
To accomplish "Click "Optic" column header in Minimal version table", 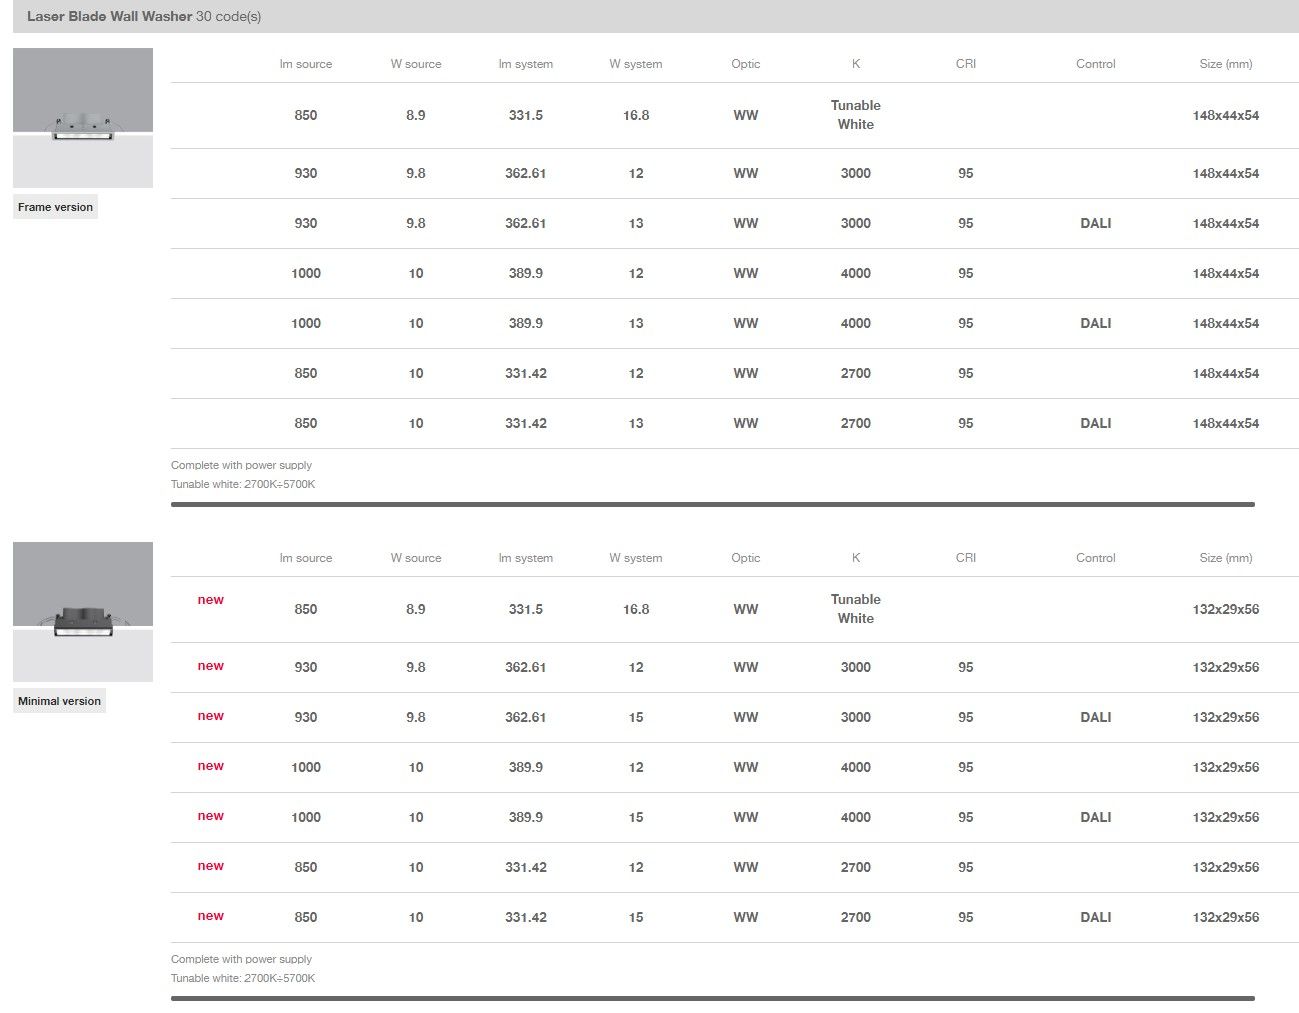I will point(745,558).
